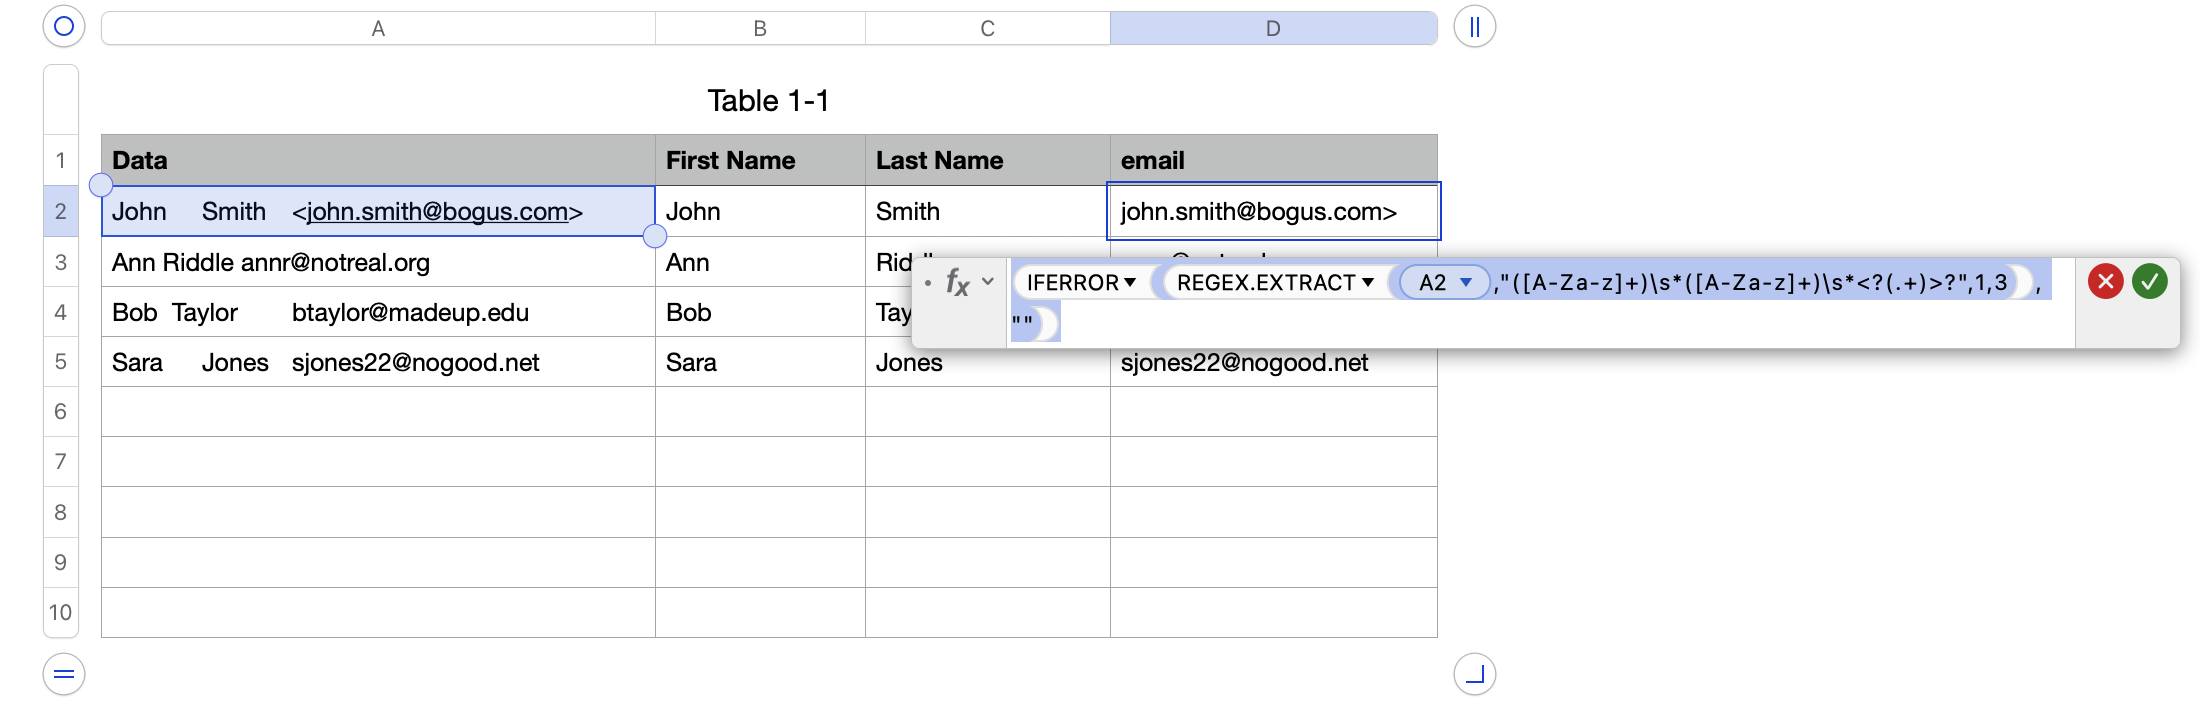Click the green accept formula checkmark
Image resolution: width=2200 pixels, height=710 pixels.
click(x=2149, y=282)
